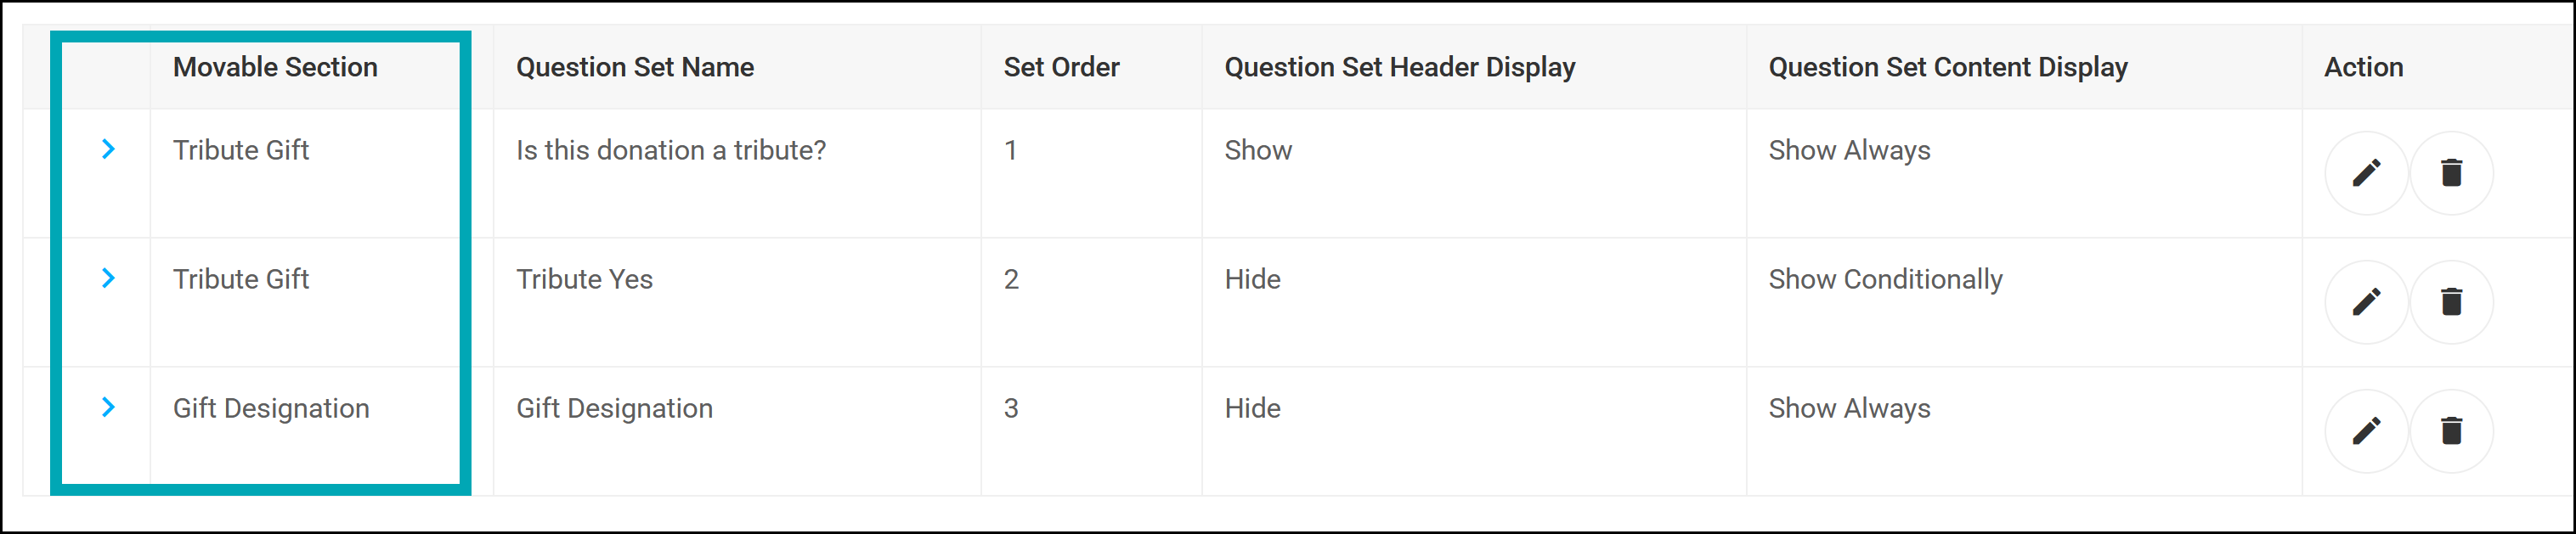Select the Tribute Yes name cell
The image size is (2576, 534).
584,279
